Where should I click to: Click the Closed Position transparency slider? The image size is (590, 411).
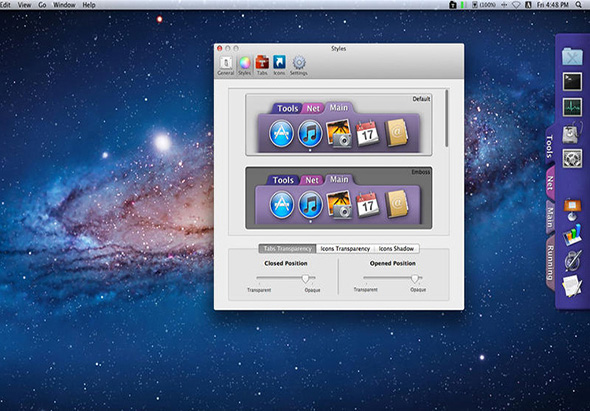pos(286,279)
